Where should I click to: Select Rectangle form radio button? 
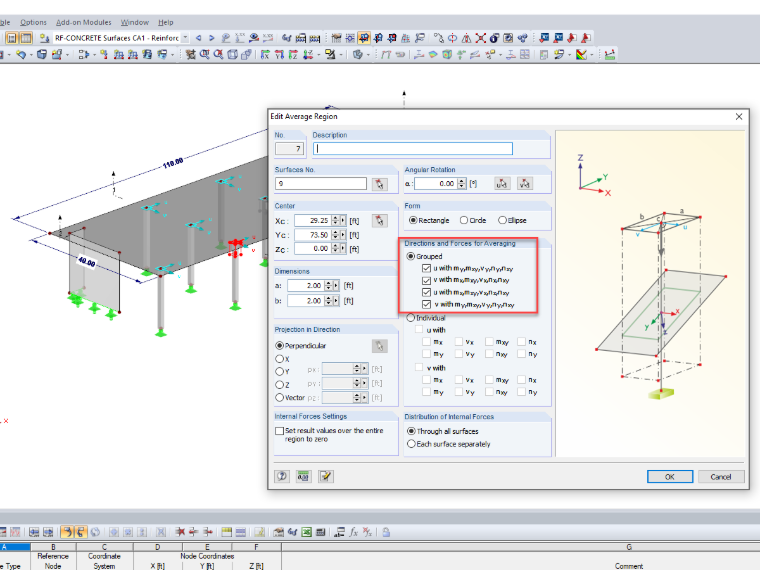[x=413, y=220]
